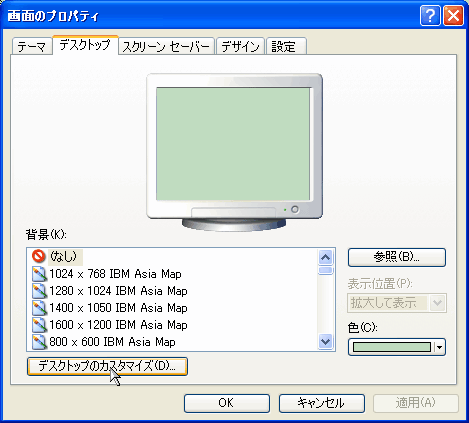Open the デザイン tab
Image resolution: width=469 pixels, height=423 pixels.
[240, 46]
